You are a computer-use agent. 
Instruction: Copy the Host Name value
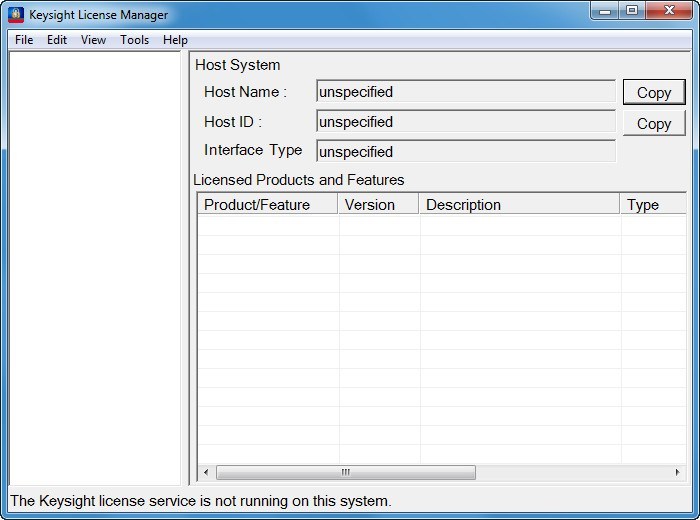coord(654,92)
